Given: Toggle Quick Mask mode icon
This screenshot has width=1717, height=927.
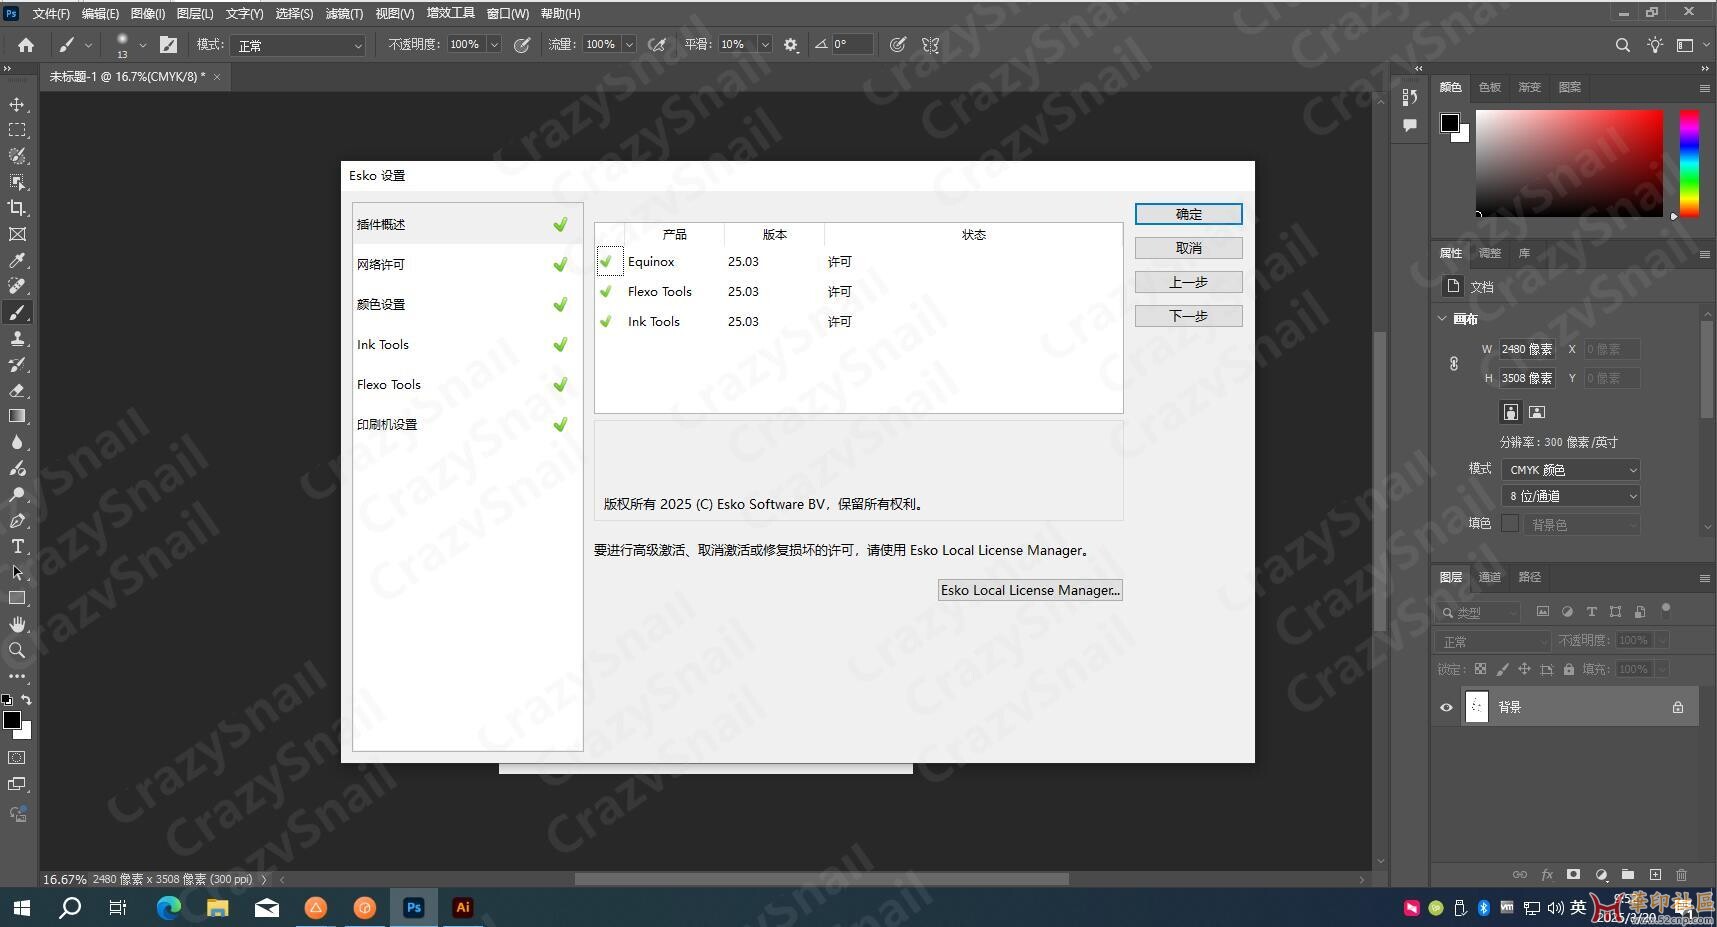Looking at the screenshot, I should click(x=17, y=758).
